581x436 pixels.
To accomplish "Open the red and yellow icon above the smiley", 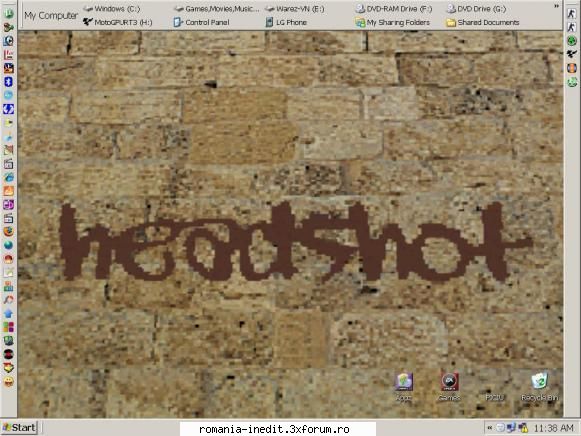I will click(x=9, y=367).
